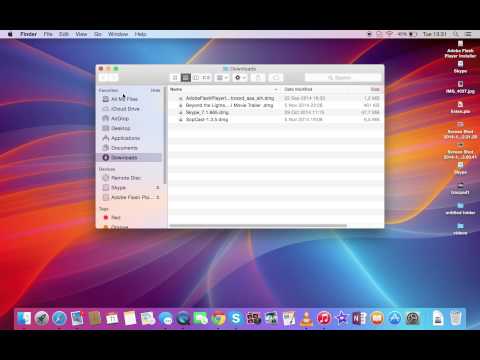This screenshot has height=360, width=480.
Task: Open VLC from the Dock
Action: 306,318
